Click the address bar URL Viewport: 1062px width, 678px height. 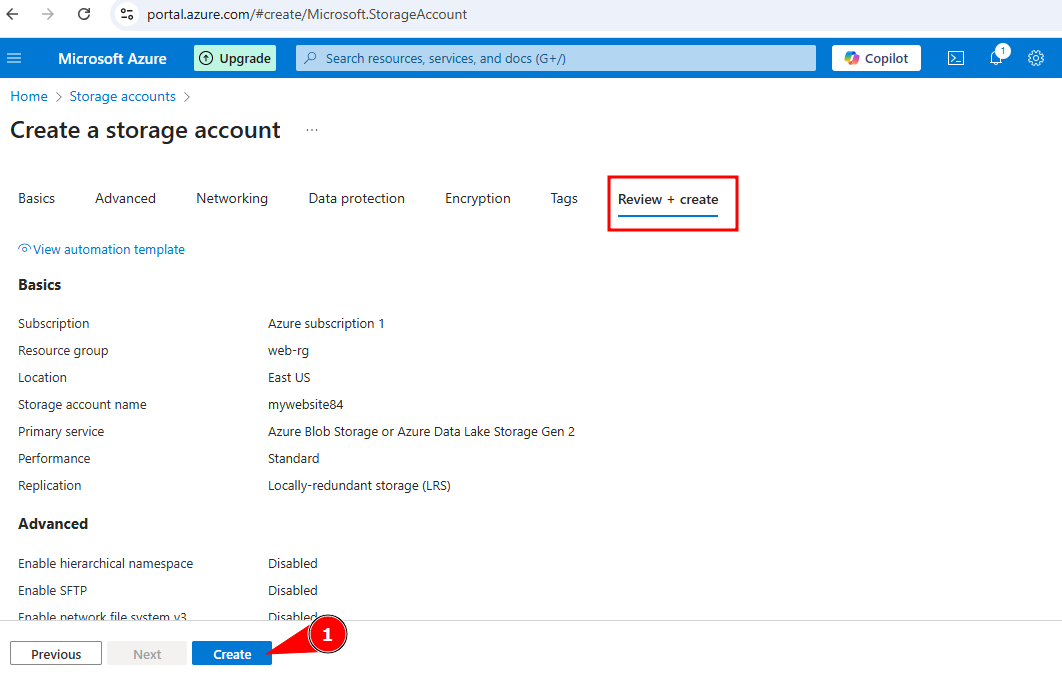(307, 14)
